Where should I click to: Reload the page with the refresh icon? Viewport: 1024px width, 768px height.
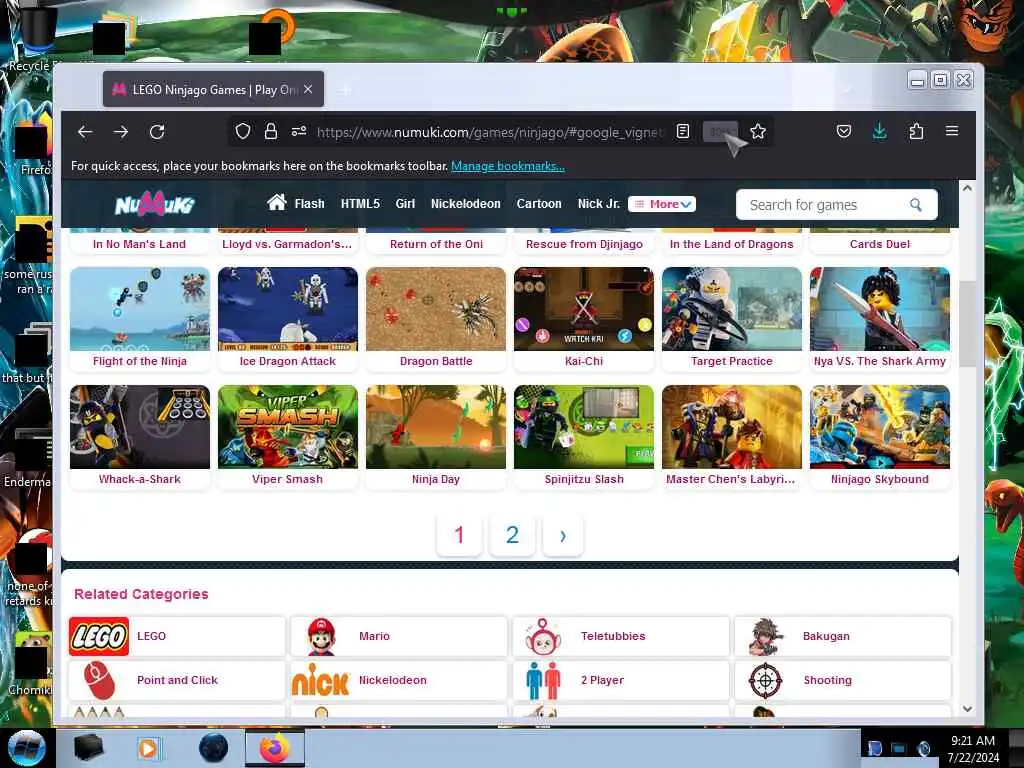[x=157, y=132]
